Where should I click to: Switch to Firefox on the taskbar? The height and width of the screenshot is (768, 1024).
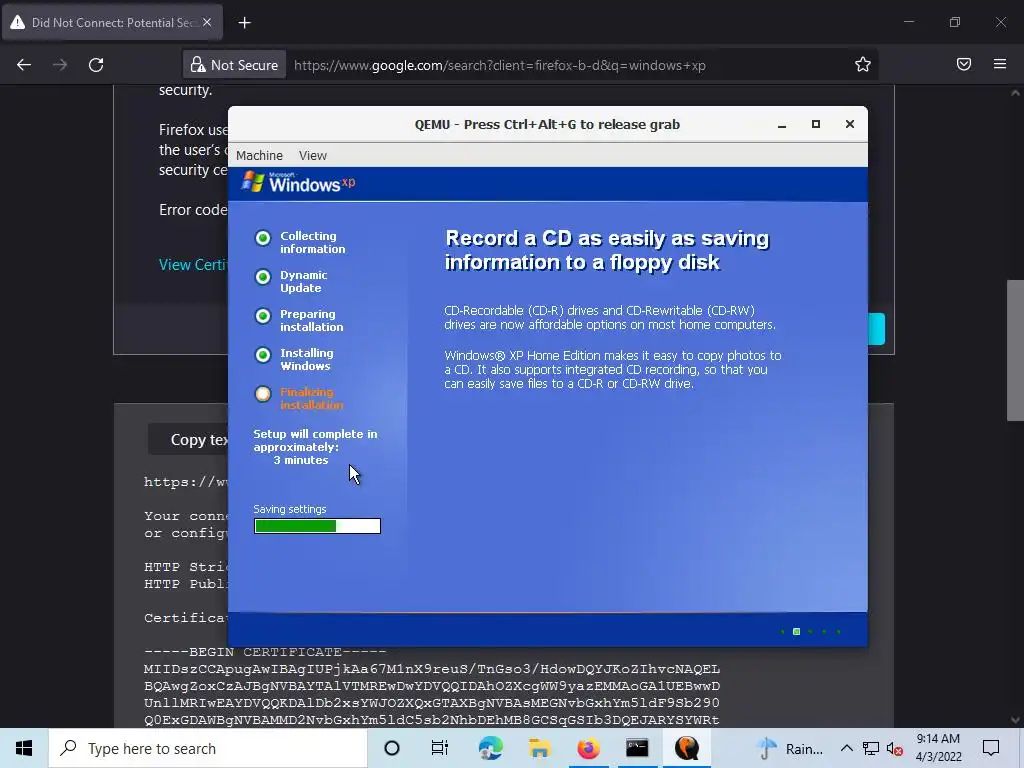click(588, 748)
